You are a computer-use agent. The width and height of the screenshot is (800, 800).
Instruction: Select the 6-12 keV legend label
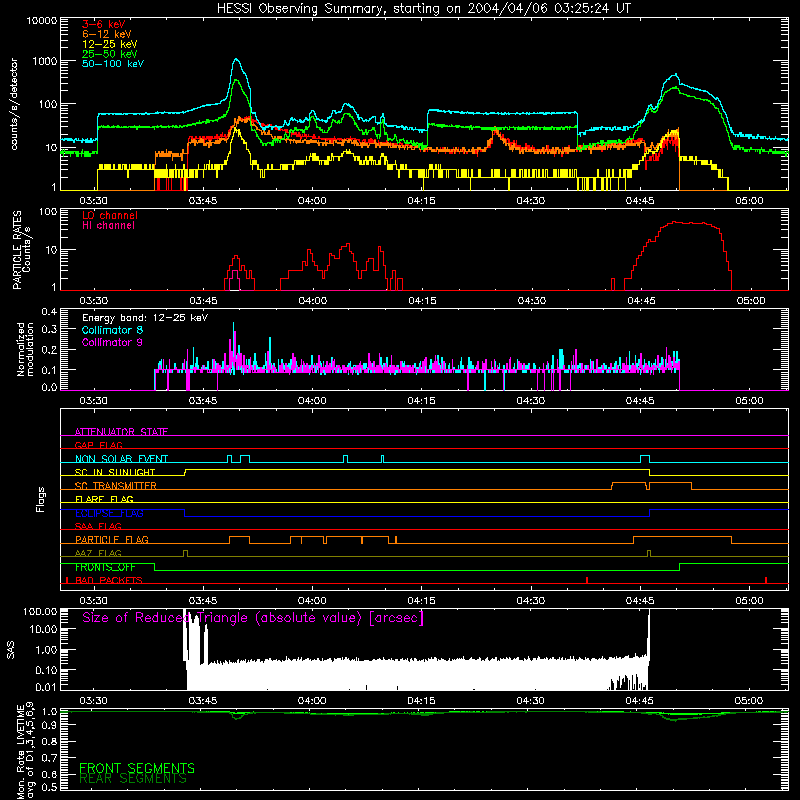(x=107, y=34)
